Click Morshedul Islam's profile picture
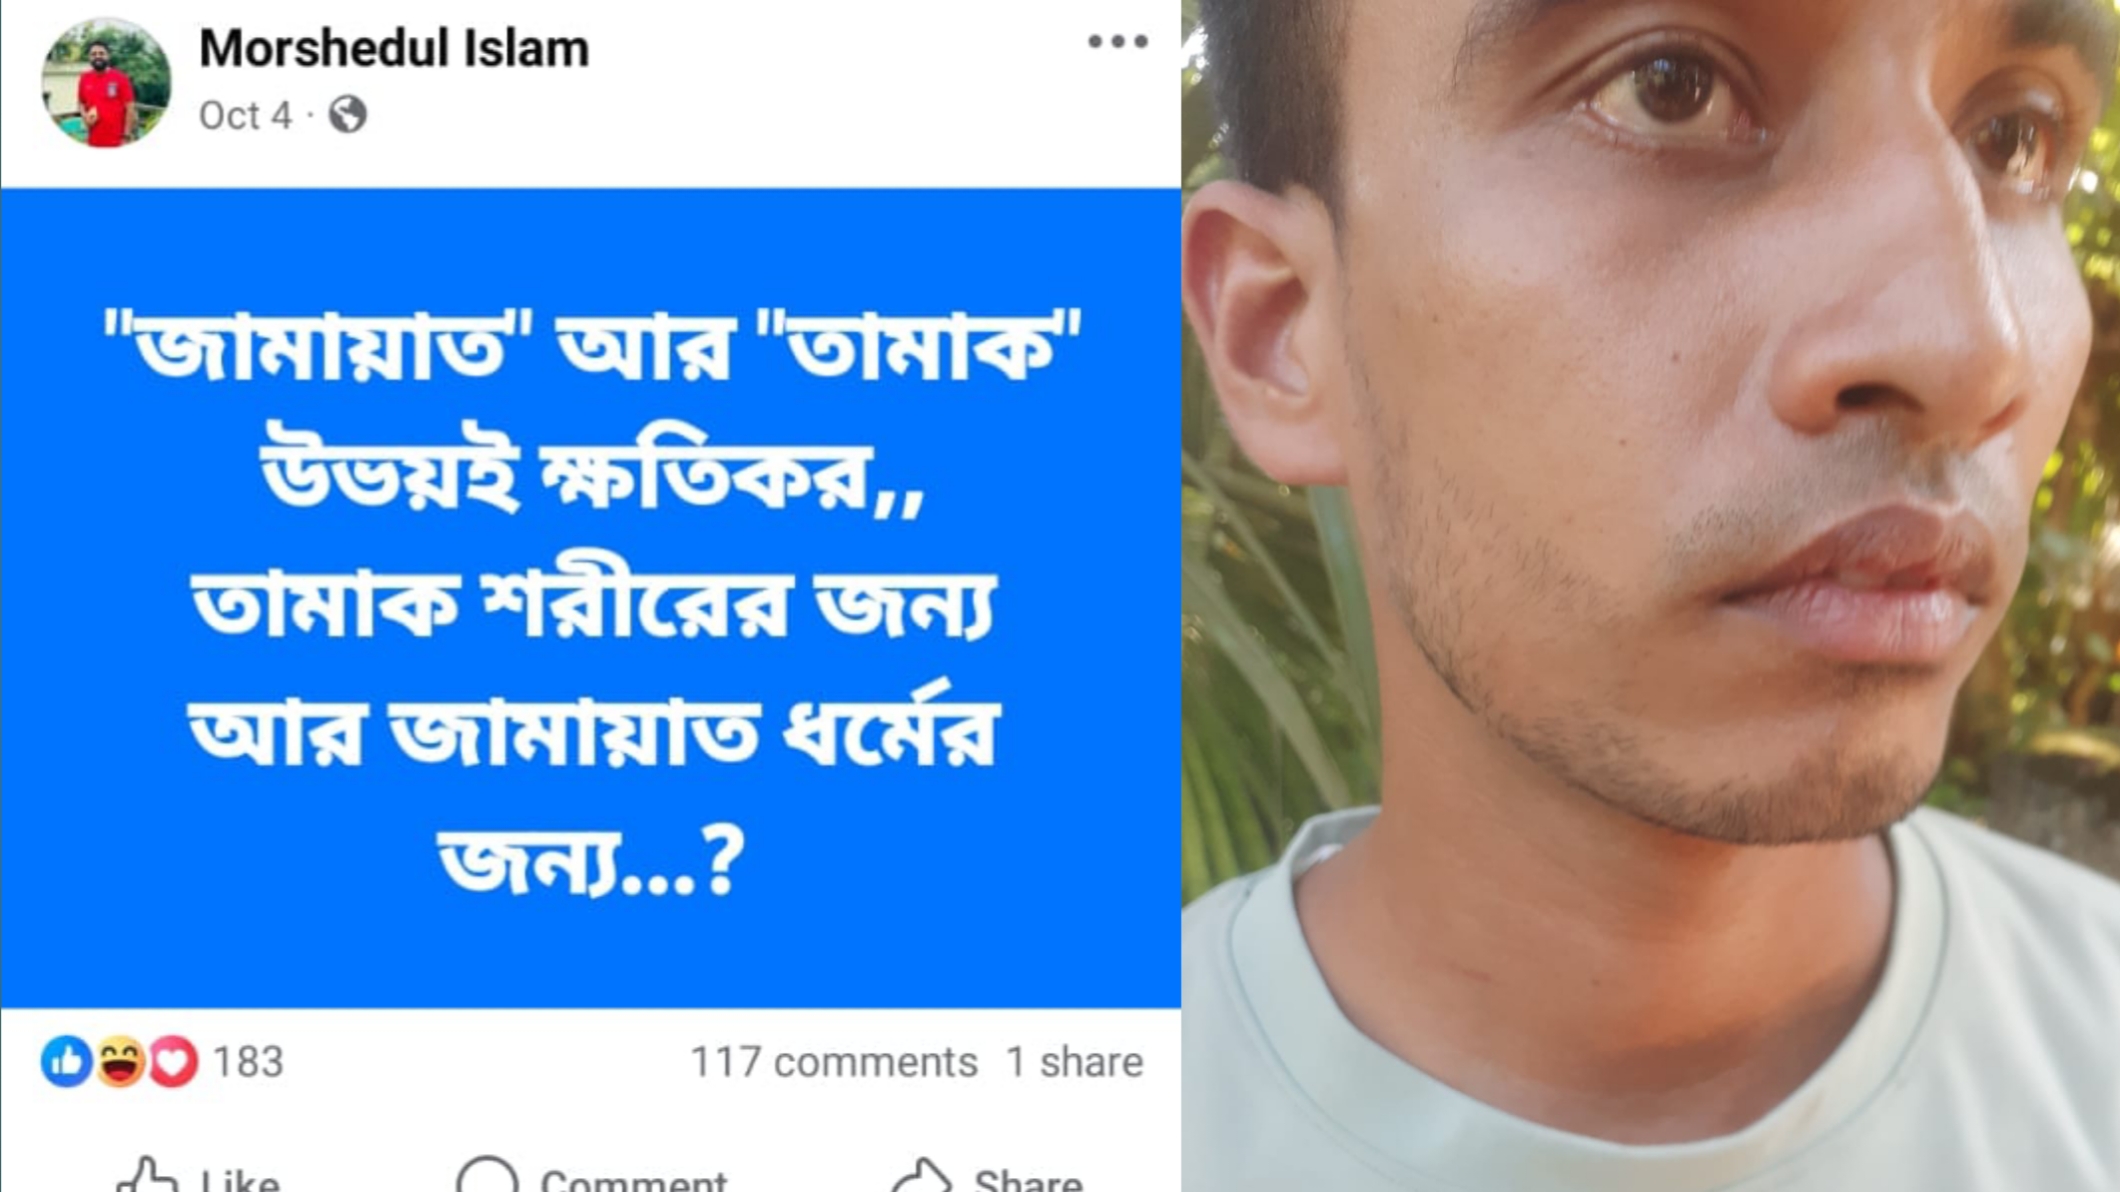Image resolution: width=2120 pixels, height=1192 pixels. [x=105, y=83]
